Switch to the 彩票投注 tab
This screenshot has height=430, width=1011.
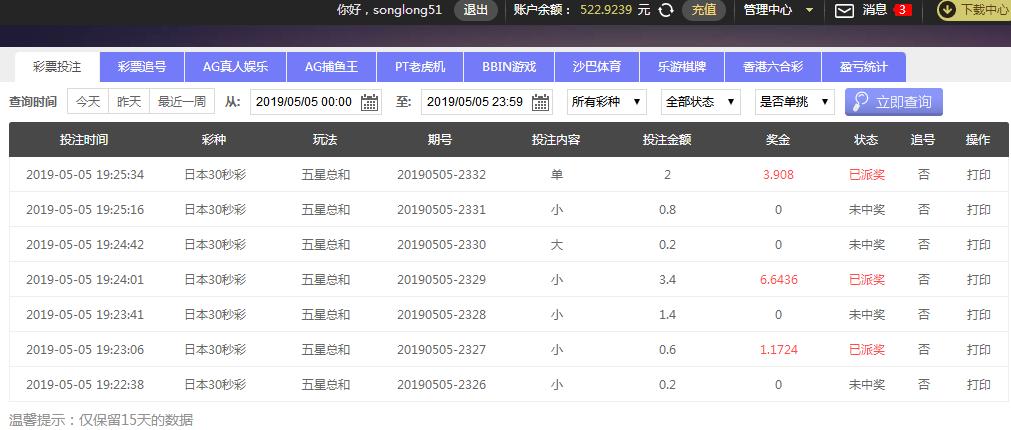point(57,67)
